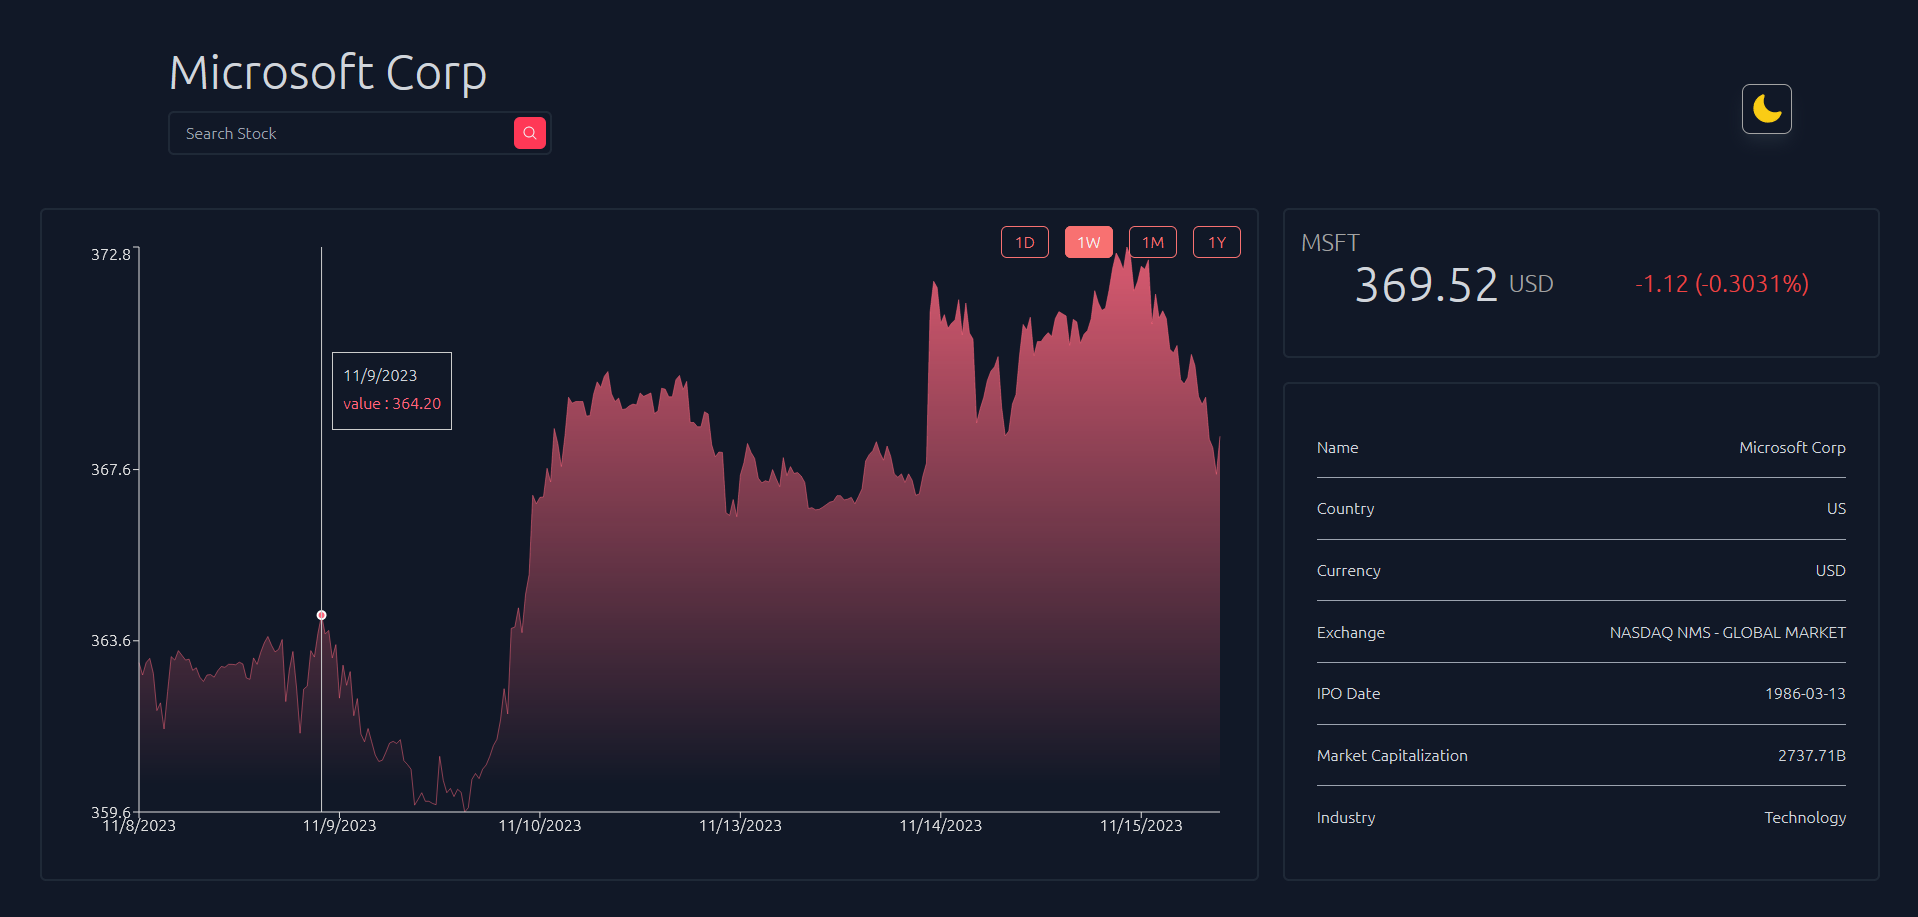Click the Market Capitalization 2737.71B value
Image resolution: width=1918 pixels, height=917 pixels.
point(1811,756)
